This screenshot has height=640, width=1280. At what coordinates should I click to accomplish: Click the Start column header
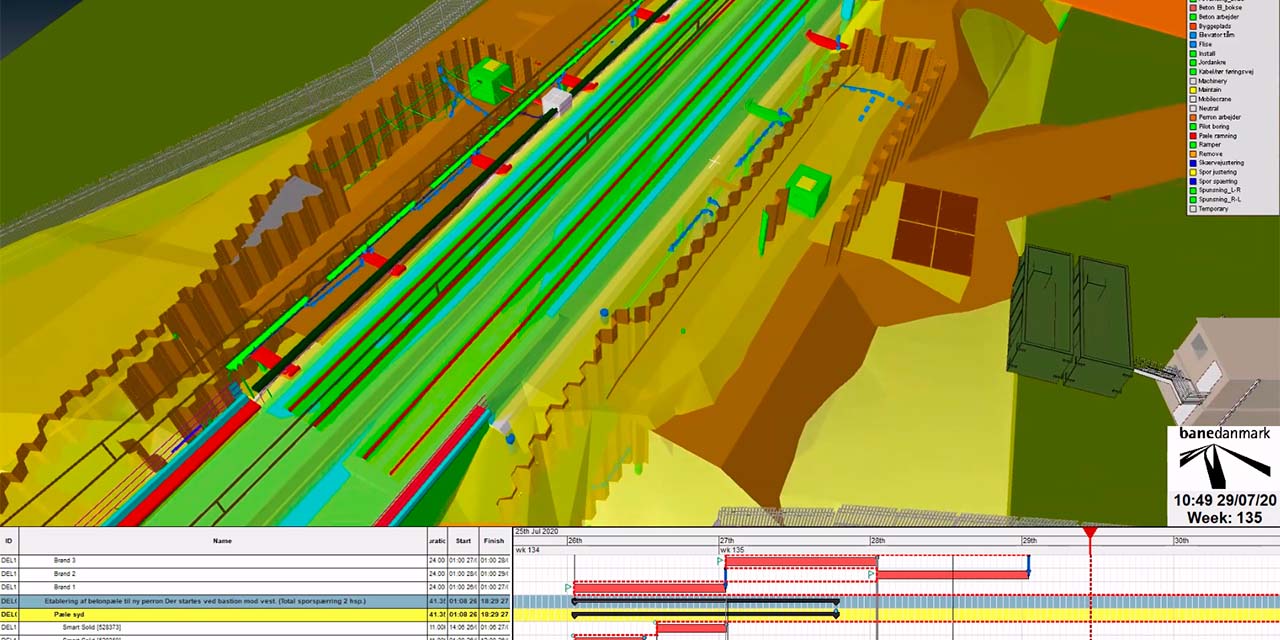pyautogui.click(x=463, y=541)
